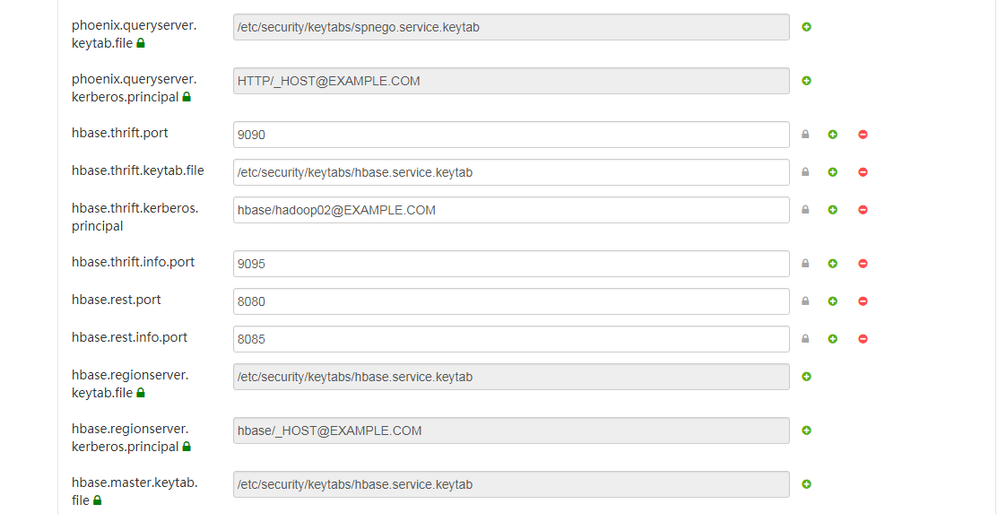Image resolution: width=998 pixels, height=514 pixels.
Task: Remove the hbase.rest.port property
Action: tap(862, 301)
